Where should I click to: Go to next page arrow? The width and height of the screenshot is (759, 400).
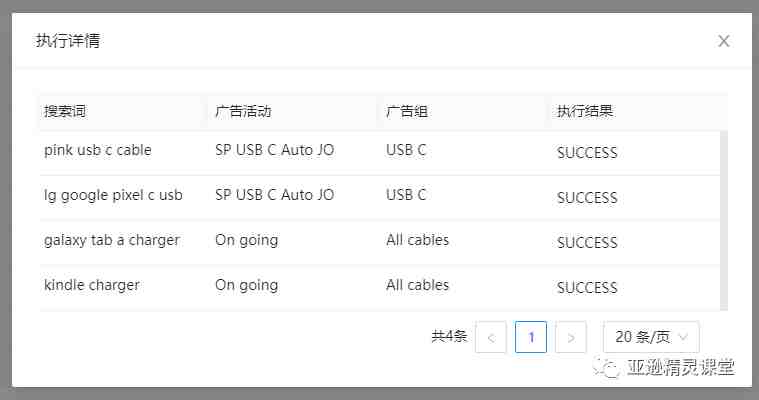[571, 337]
